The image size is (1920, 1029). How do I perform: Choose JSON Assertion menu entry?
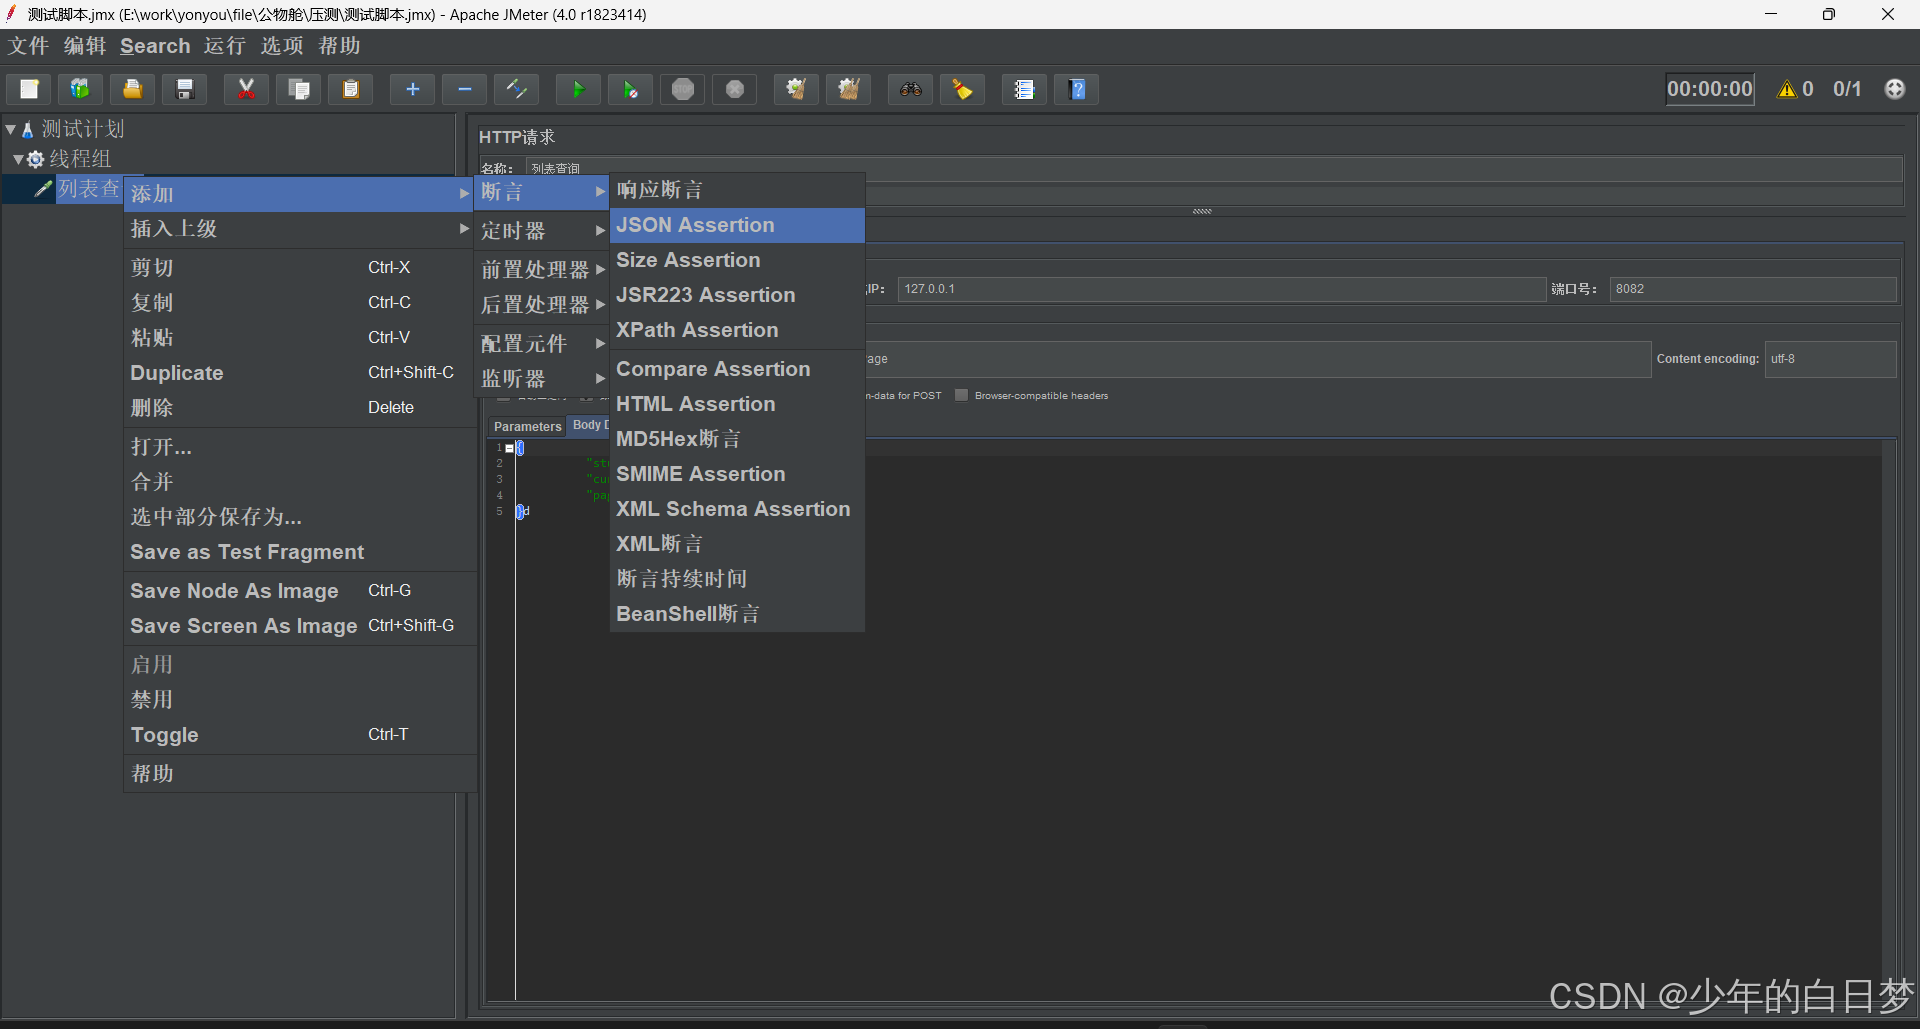coord(737,225)
